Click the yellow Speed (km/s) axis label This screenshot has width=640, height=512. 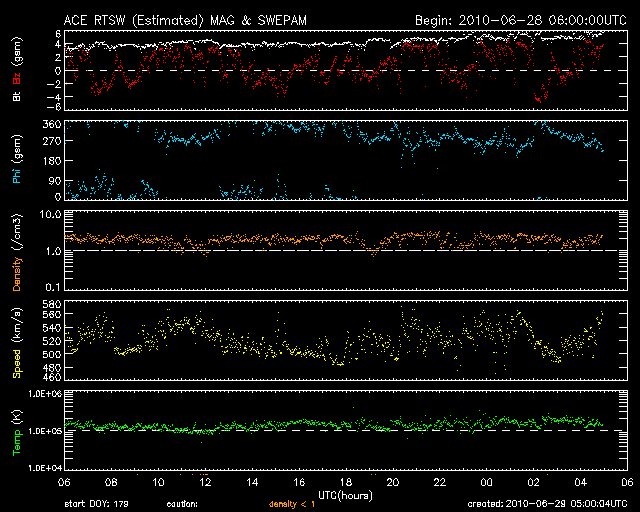tap(17, 341)
